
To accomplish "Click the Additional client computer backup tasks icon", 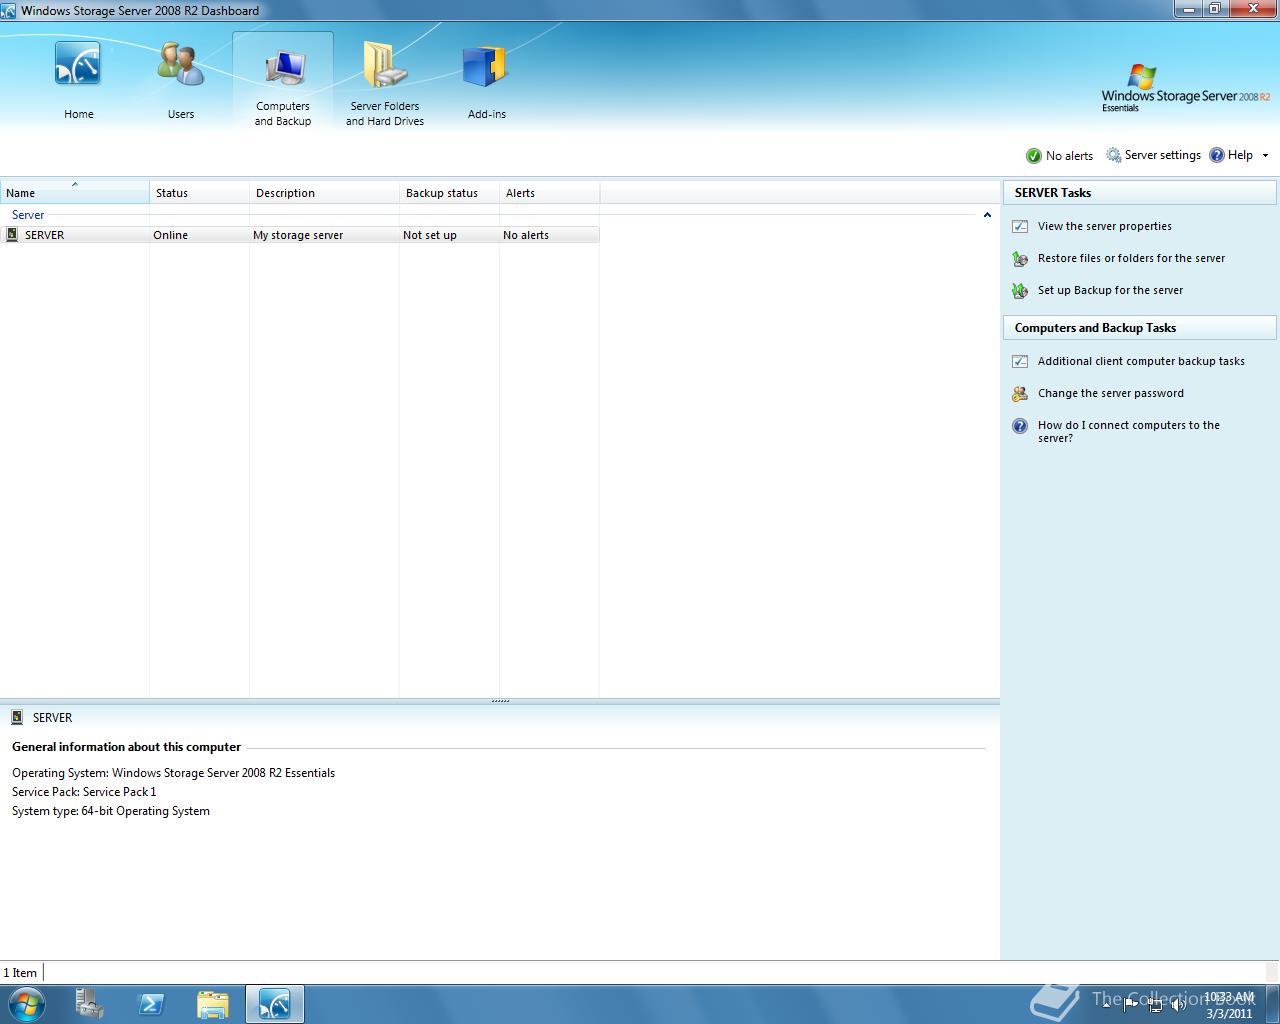I will [1020, 362].
